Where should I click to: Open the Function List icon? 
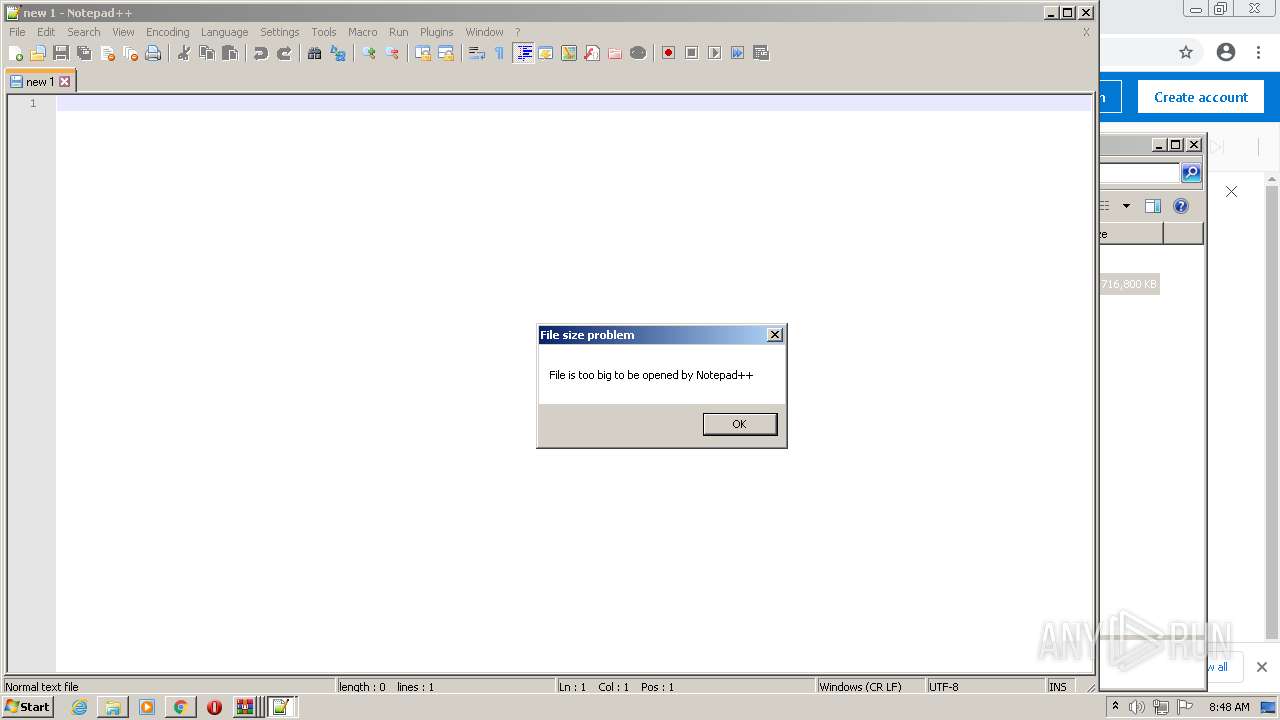tap(592, 53)
